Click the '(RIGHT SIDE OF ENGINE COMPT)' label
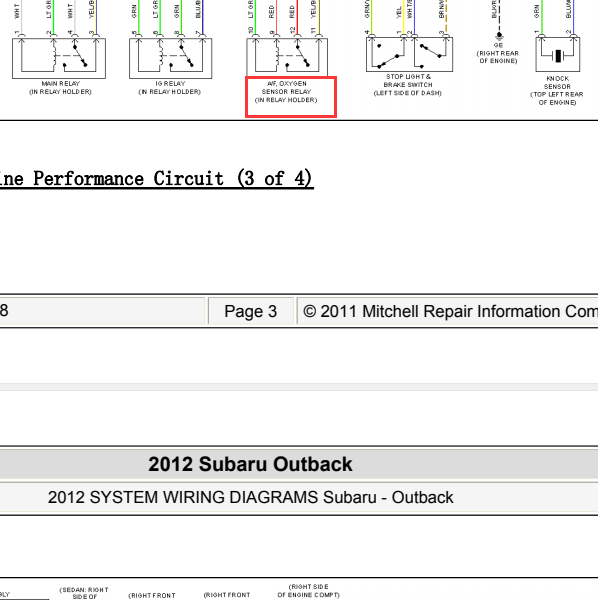598x600 pixels. click(x=308, y=591)
